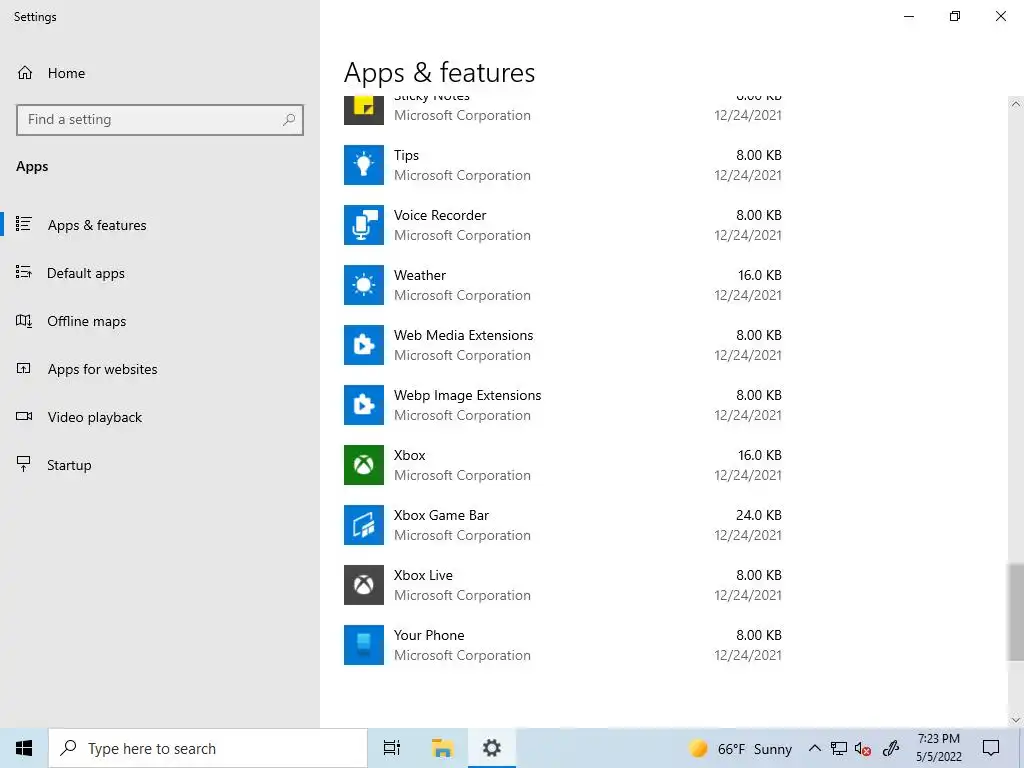Click the Web Media Extensions icon
Image resolution: width=1024 pixels, height=768 pixels.
coord(364,345)
